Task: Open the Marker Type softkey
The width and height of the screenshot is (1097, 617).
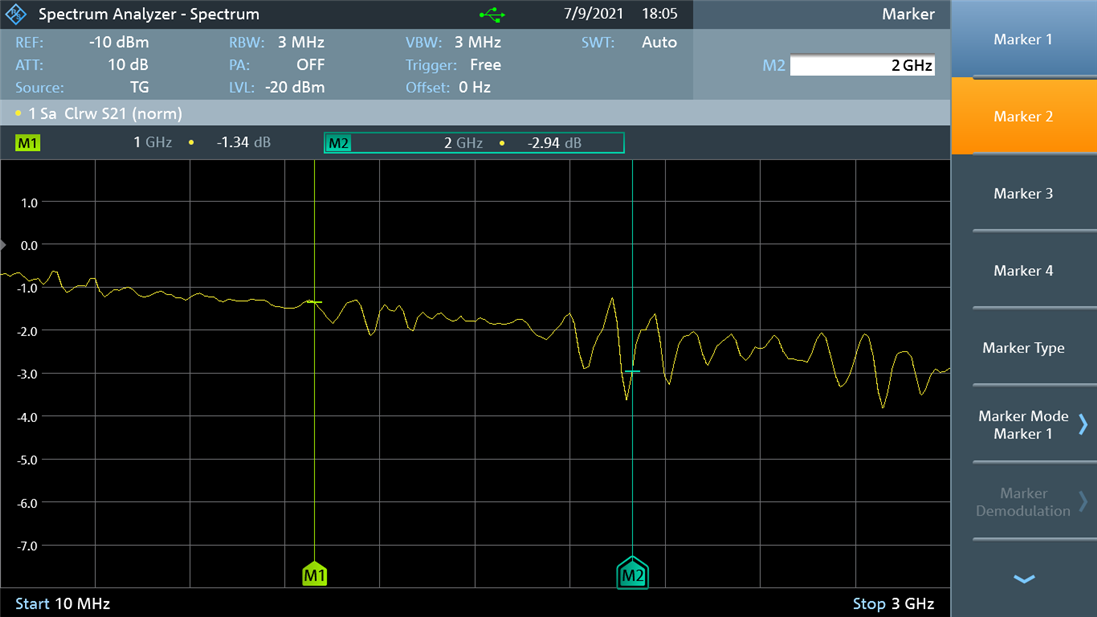Action: pyautogui.click(x=1024, y=348)
